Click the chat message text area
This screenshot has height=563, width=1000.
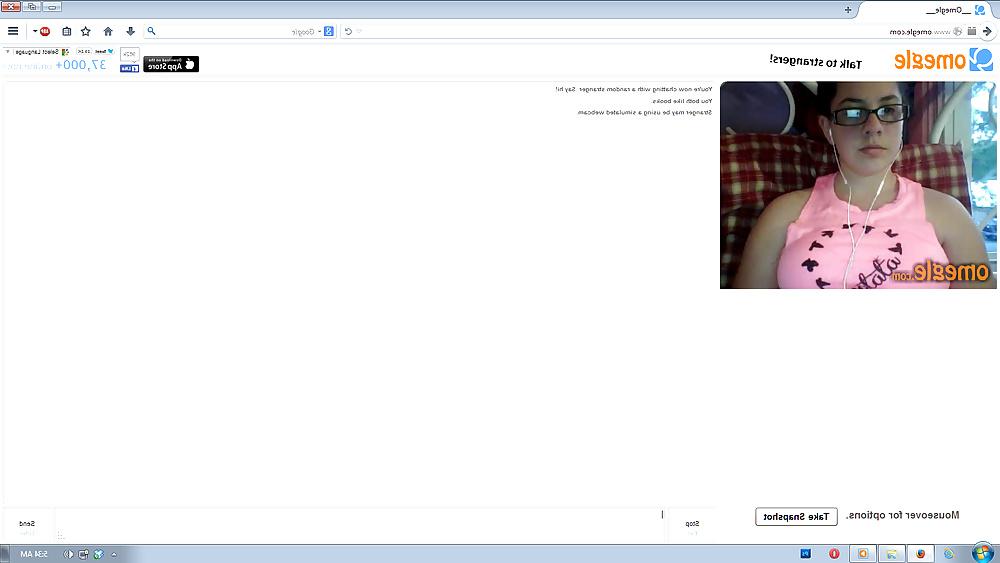pos(360,526)
